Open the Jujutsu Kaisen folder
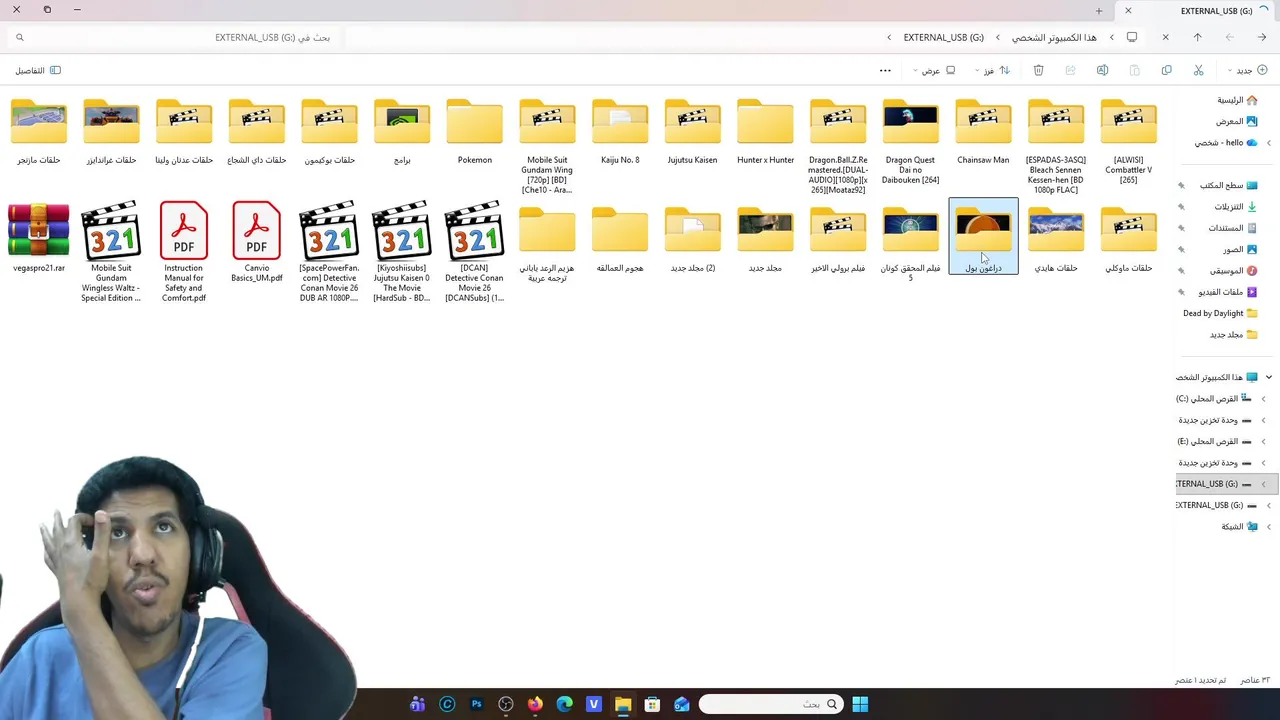1280x720 pixels. point(692,132)
